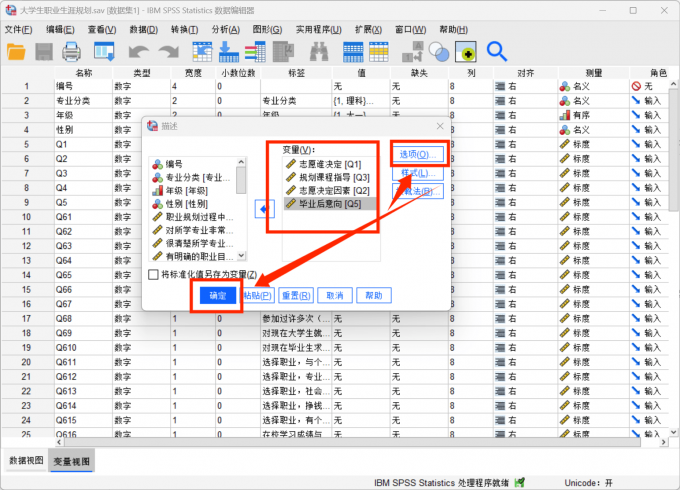The image size is (680, 490).
Task: Click the Weight cases circles icon
Action: point(438,52)
